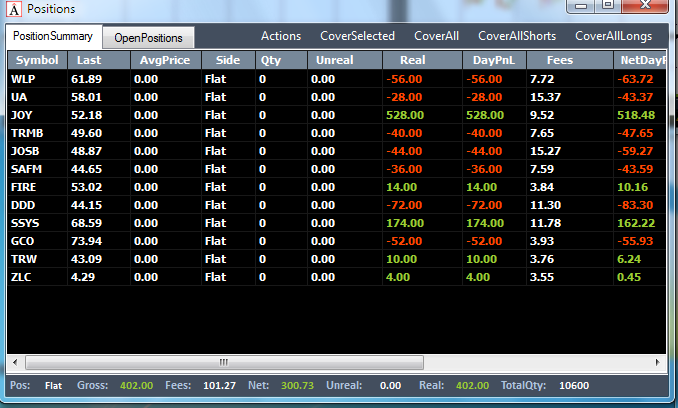The image size is (678, 408).
Task: Click the horizontal scrollbar thumb
Action: [224, 363]
